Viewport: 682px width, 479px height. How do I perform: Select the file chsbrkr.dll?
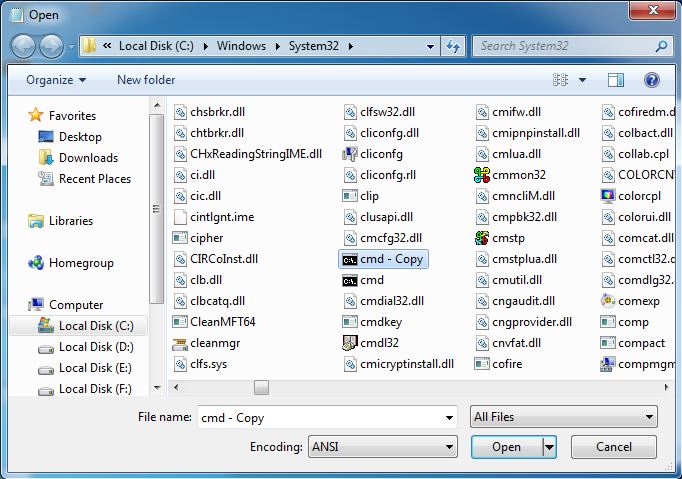click(x=210, y=112)
